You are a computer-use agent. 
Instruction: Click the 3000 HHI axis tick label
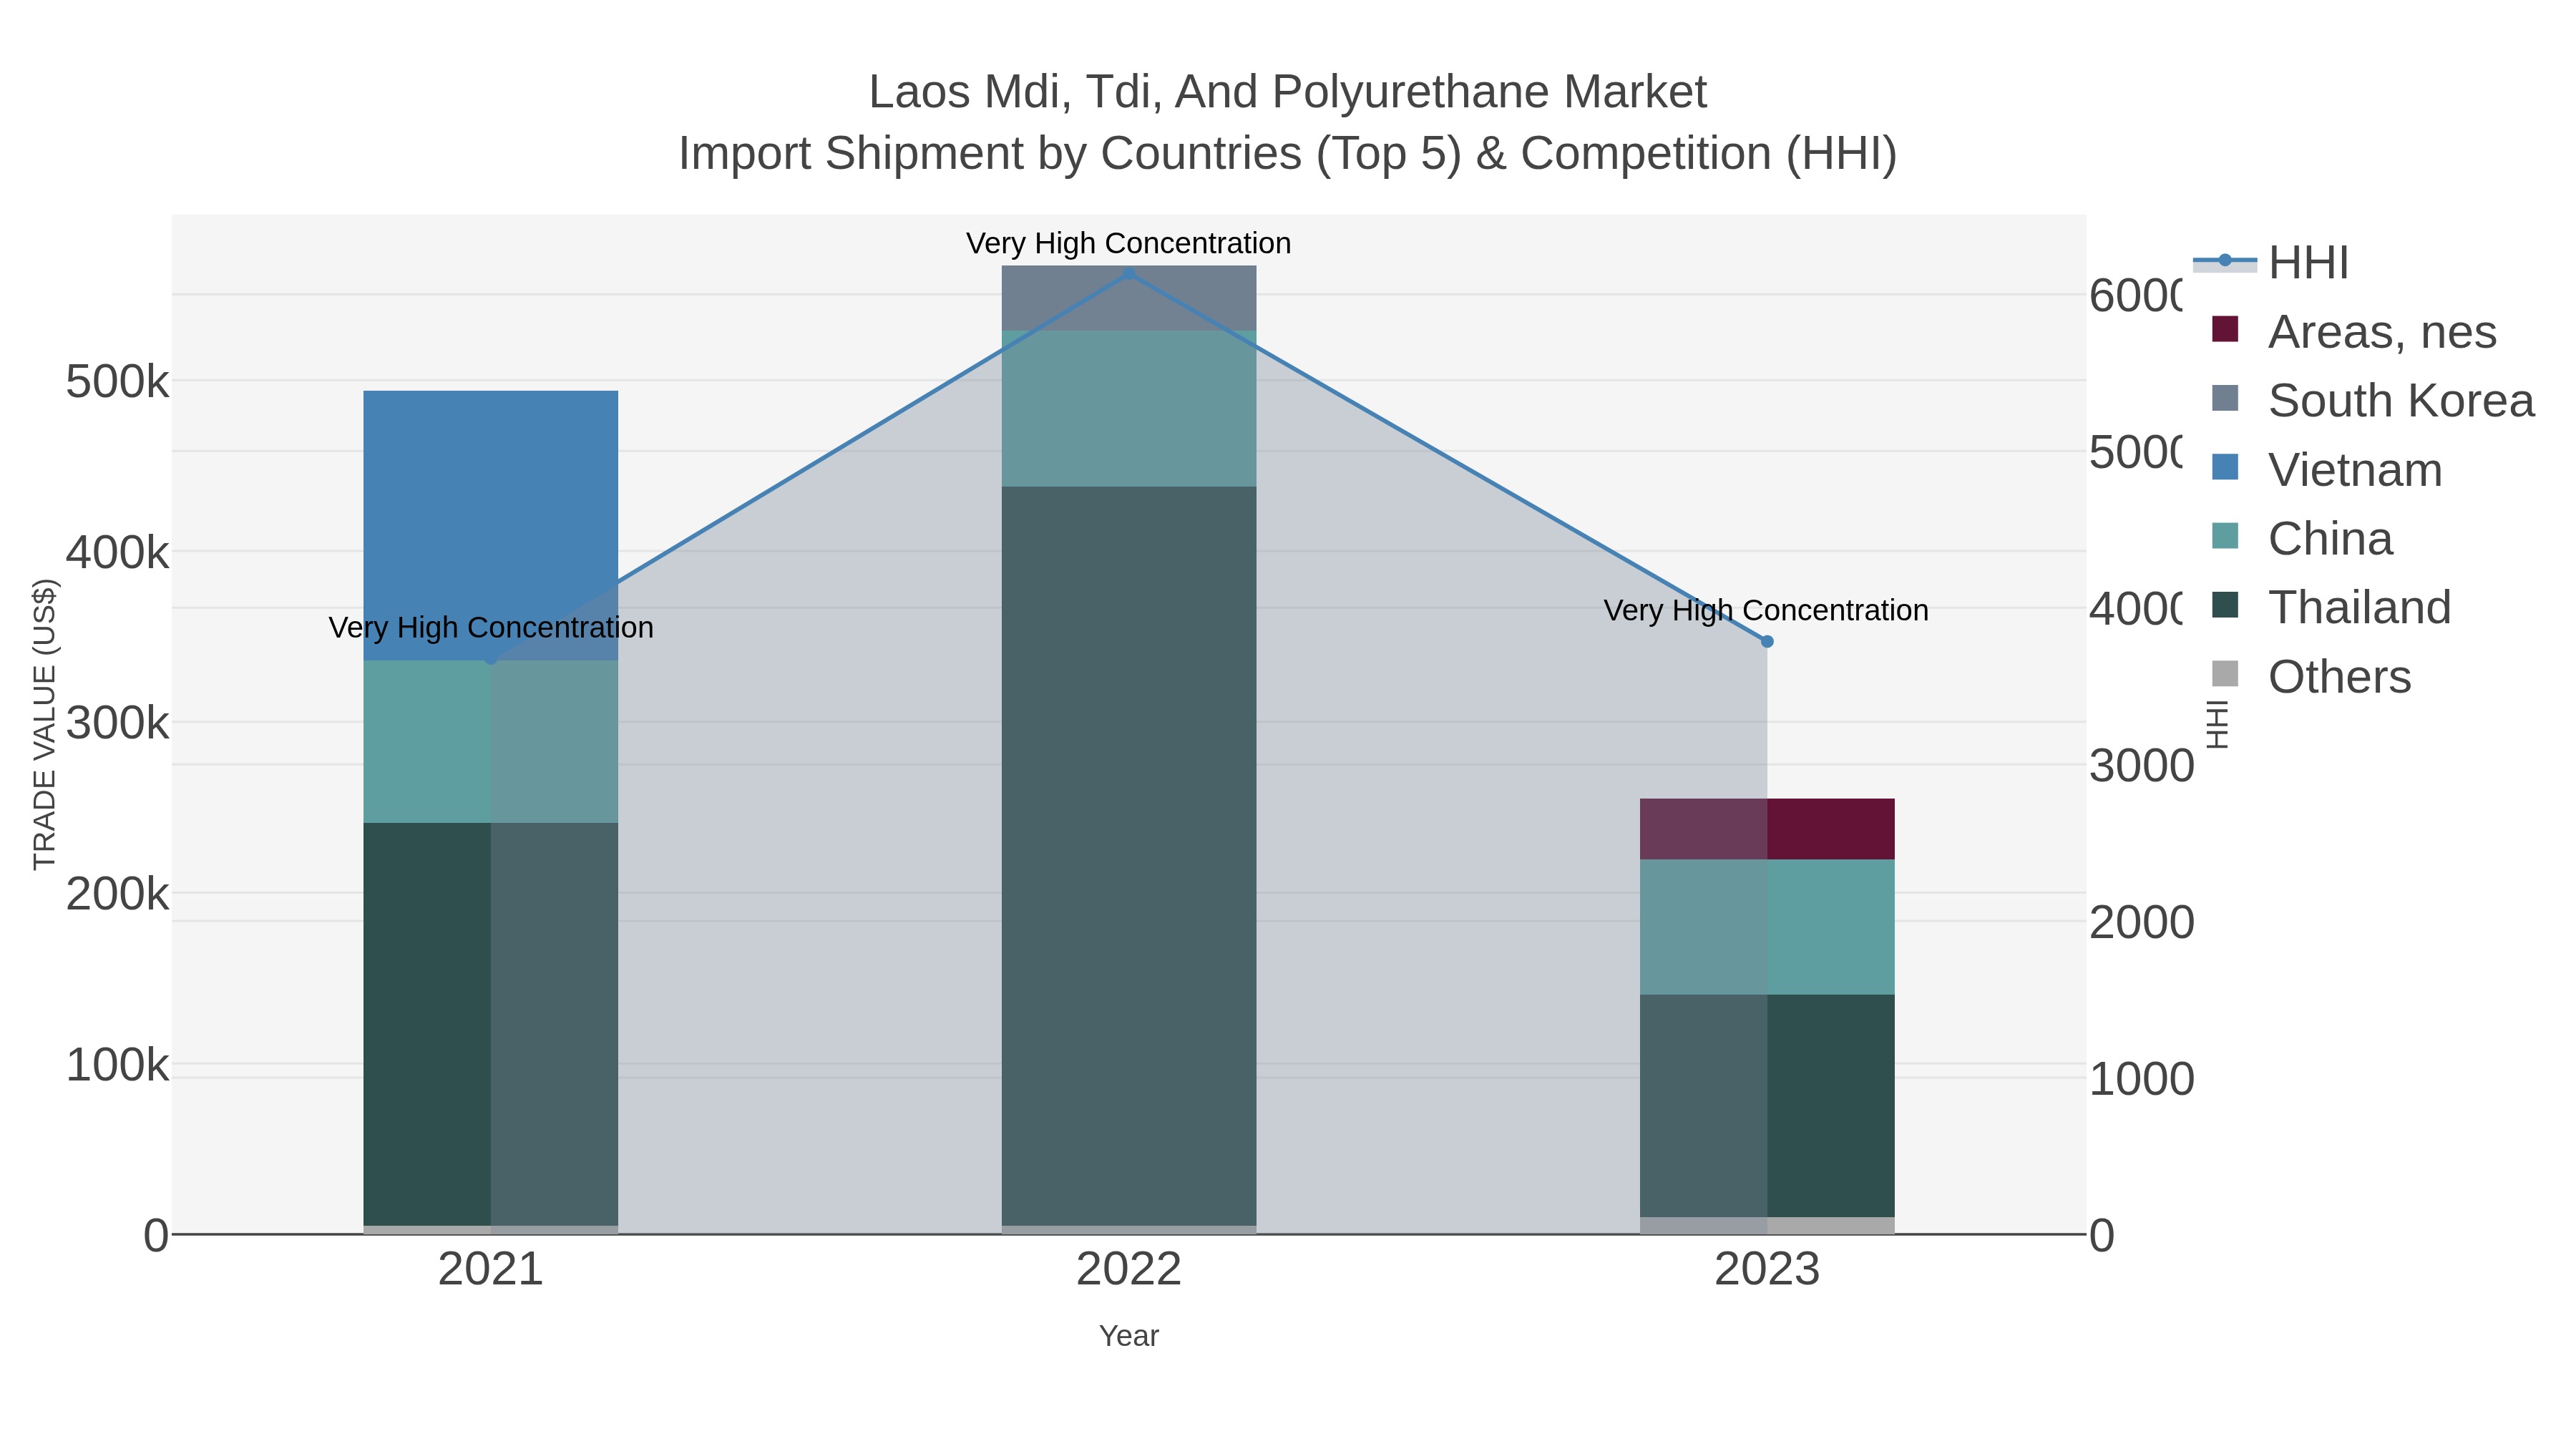pos(2141,765)
